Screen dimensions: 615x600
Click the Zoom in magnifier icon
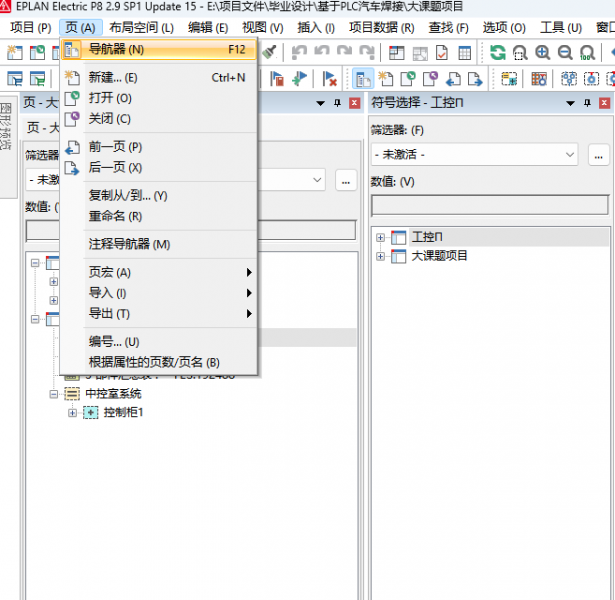point(542,52)
